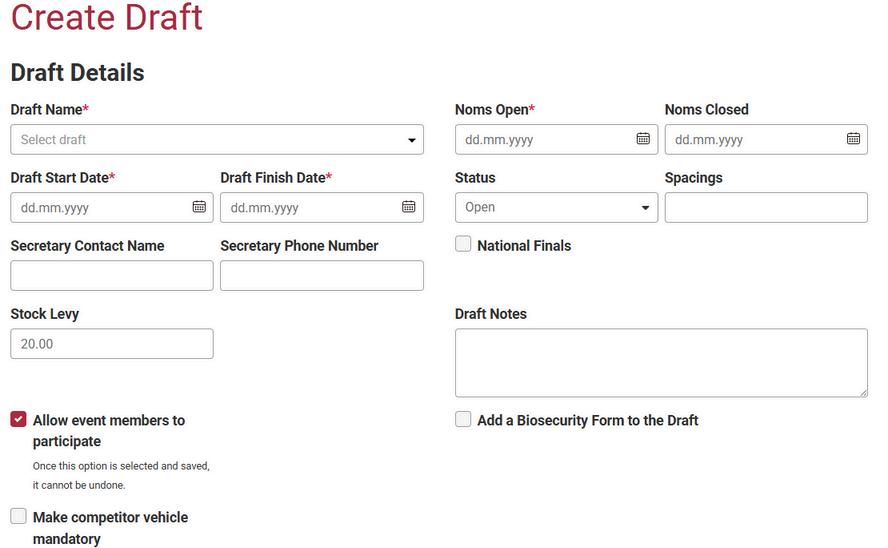Click the Draft Name dropdown arrow

click(412, 140)
